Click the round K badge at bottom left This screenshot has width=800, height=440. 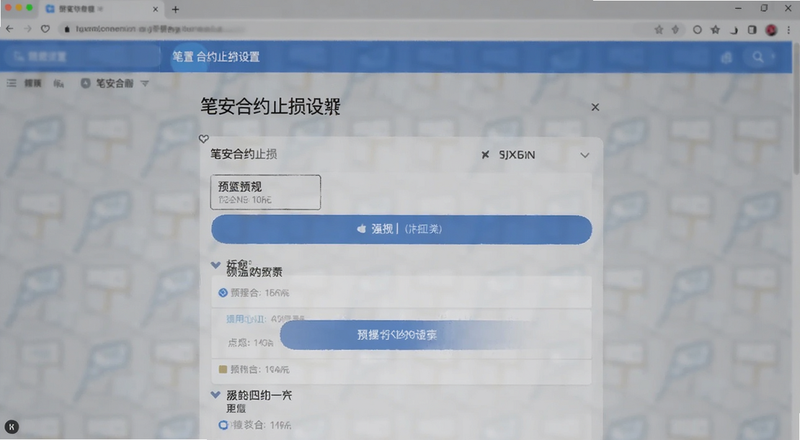(12, 427)
